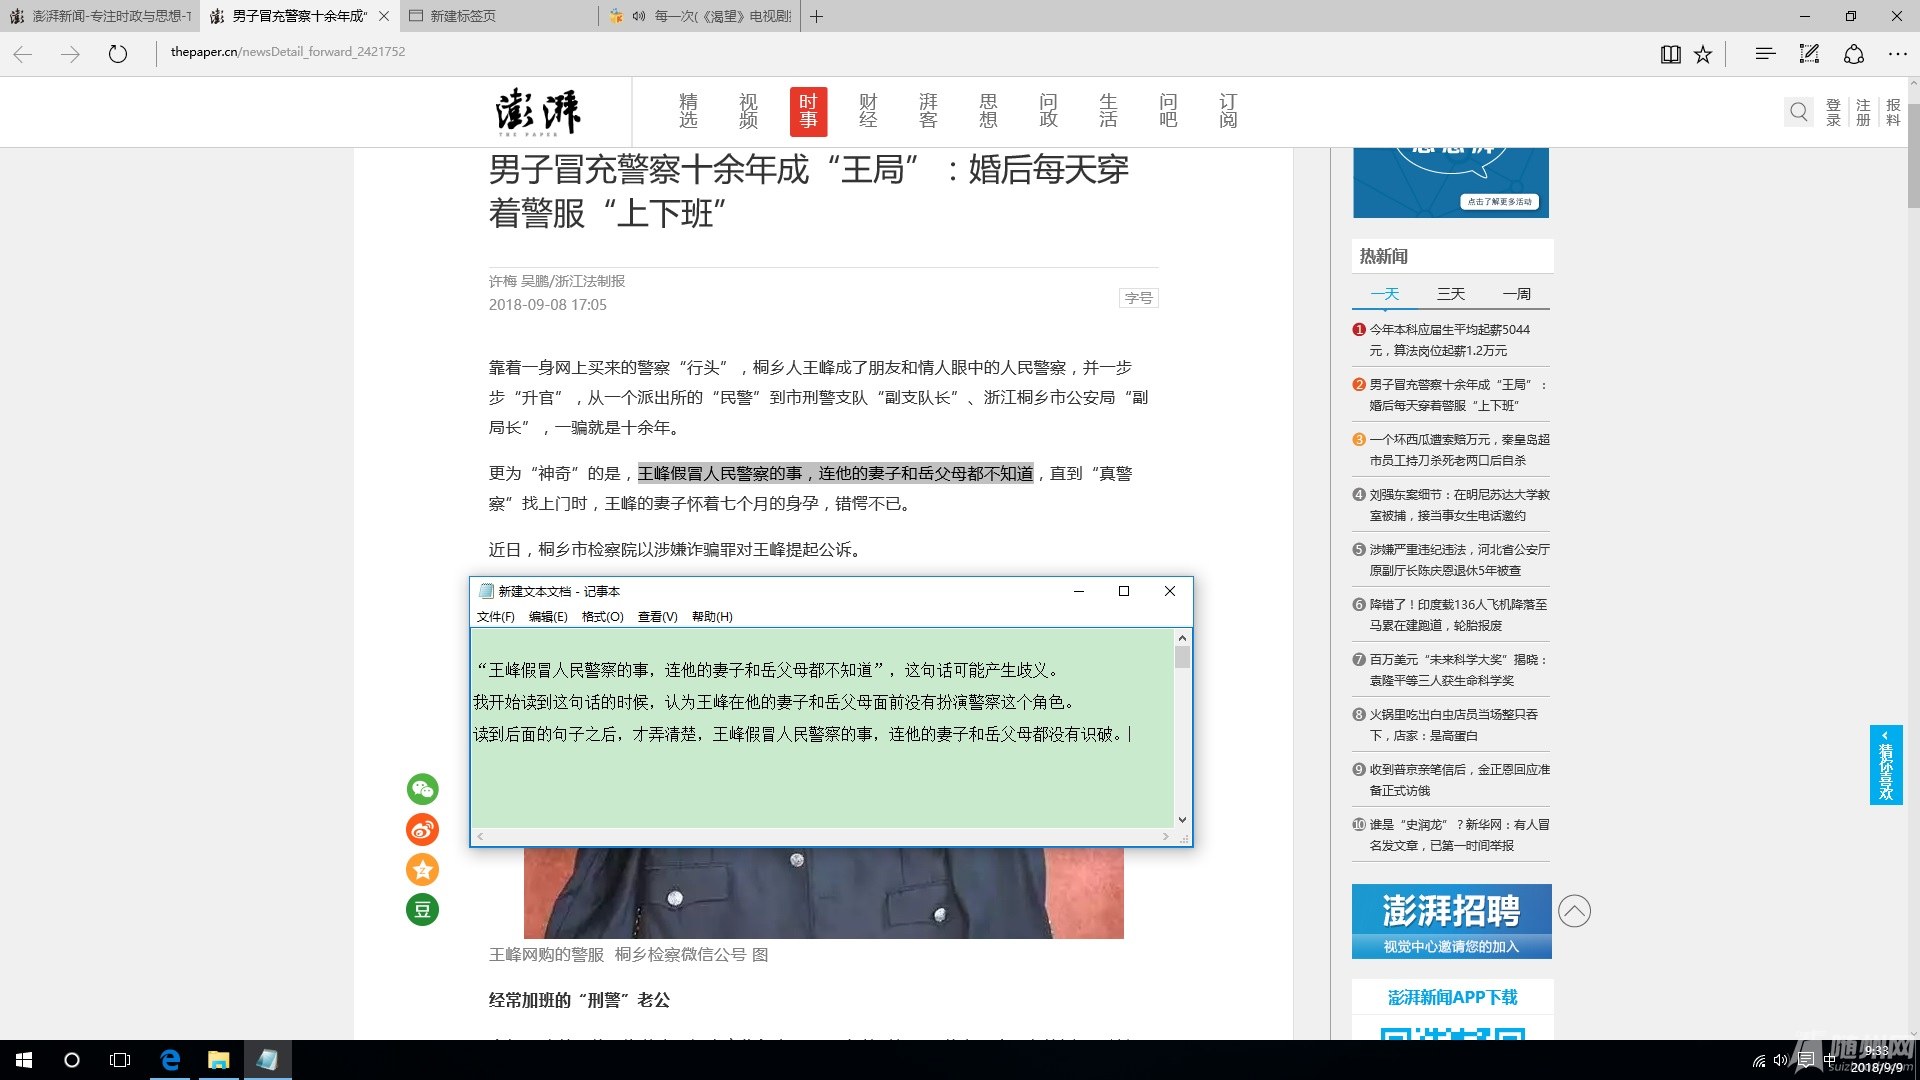
Task: Open web note pen icon
Action: (x=1809, y=54)
